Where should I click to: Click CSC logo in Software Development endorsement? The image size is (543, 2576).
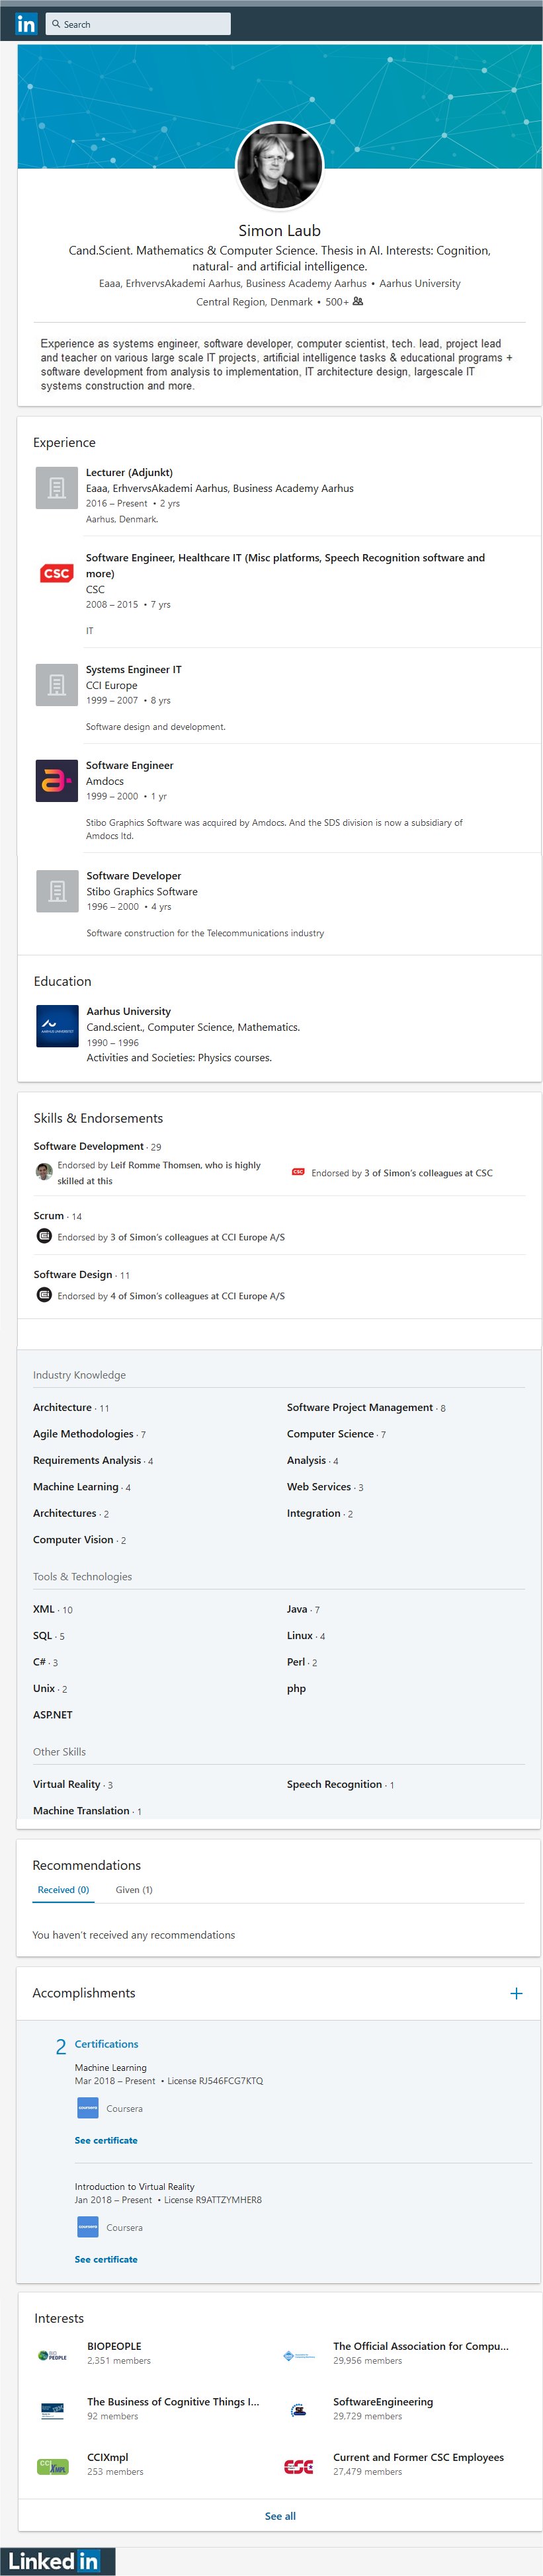[x=298, y=1172]
